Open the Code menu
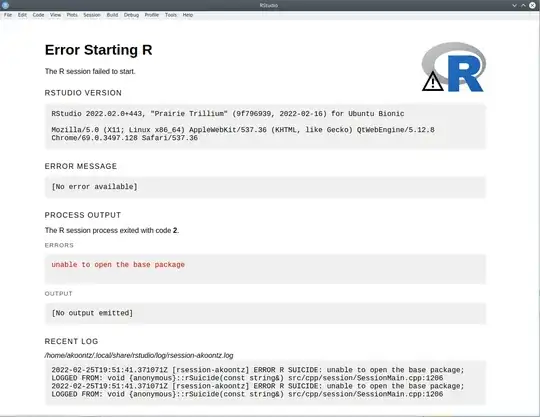This screenshot has height=417, width=540. [x=38, y=15]
